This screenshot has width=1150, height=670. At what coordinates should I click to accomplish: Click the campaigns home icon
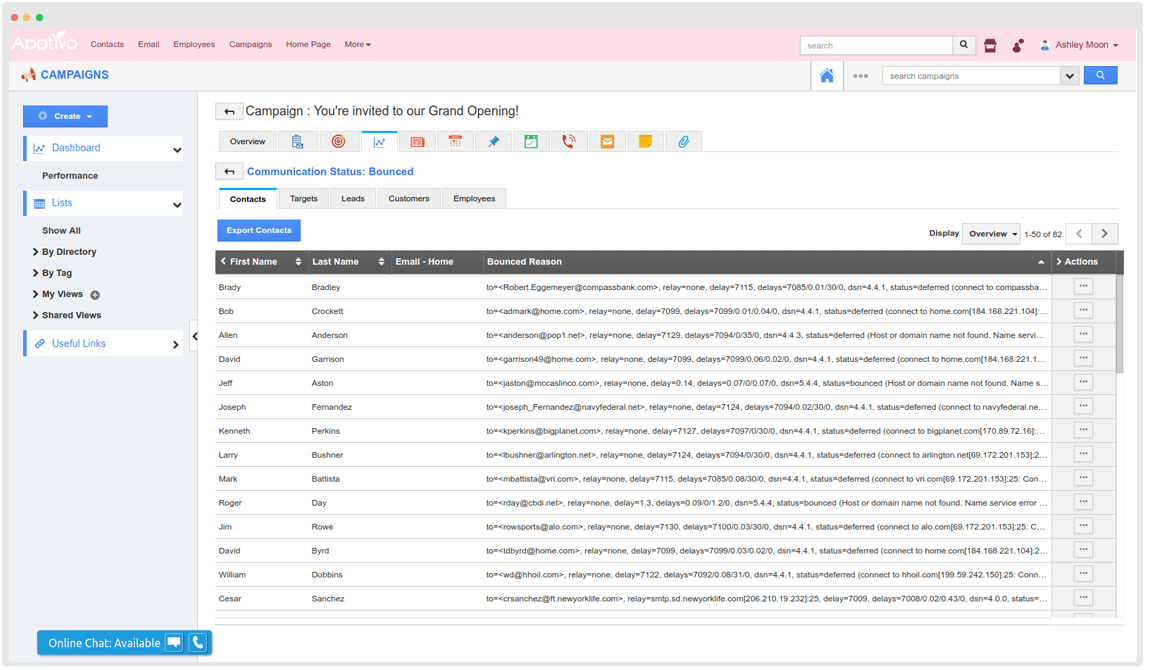(827, 76)
